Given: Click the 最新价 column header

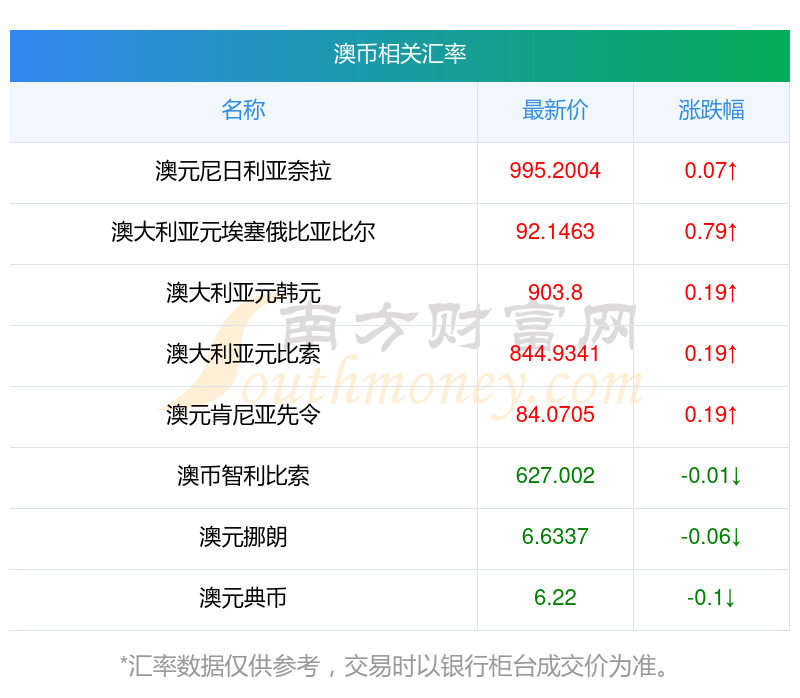Looking at the screenshot, I should [555, 110].
